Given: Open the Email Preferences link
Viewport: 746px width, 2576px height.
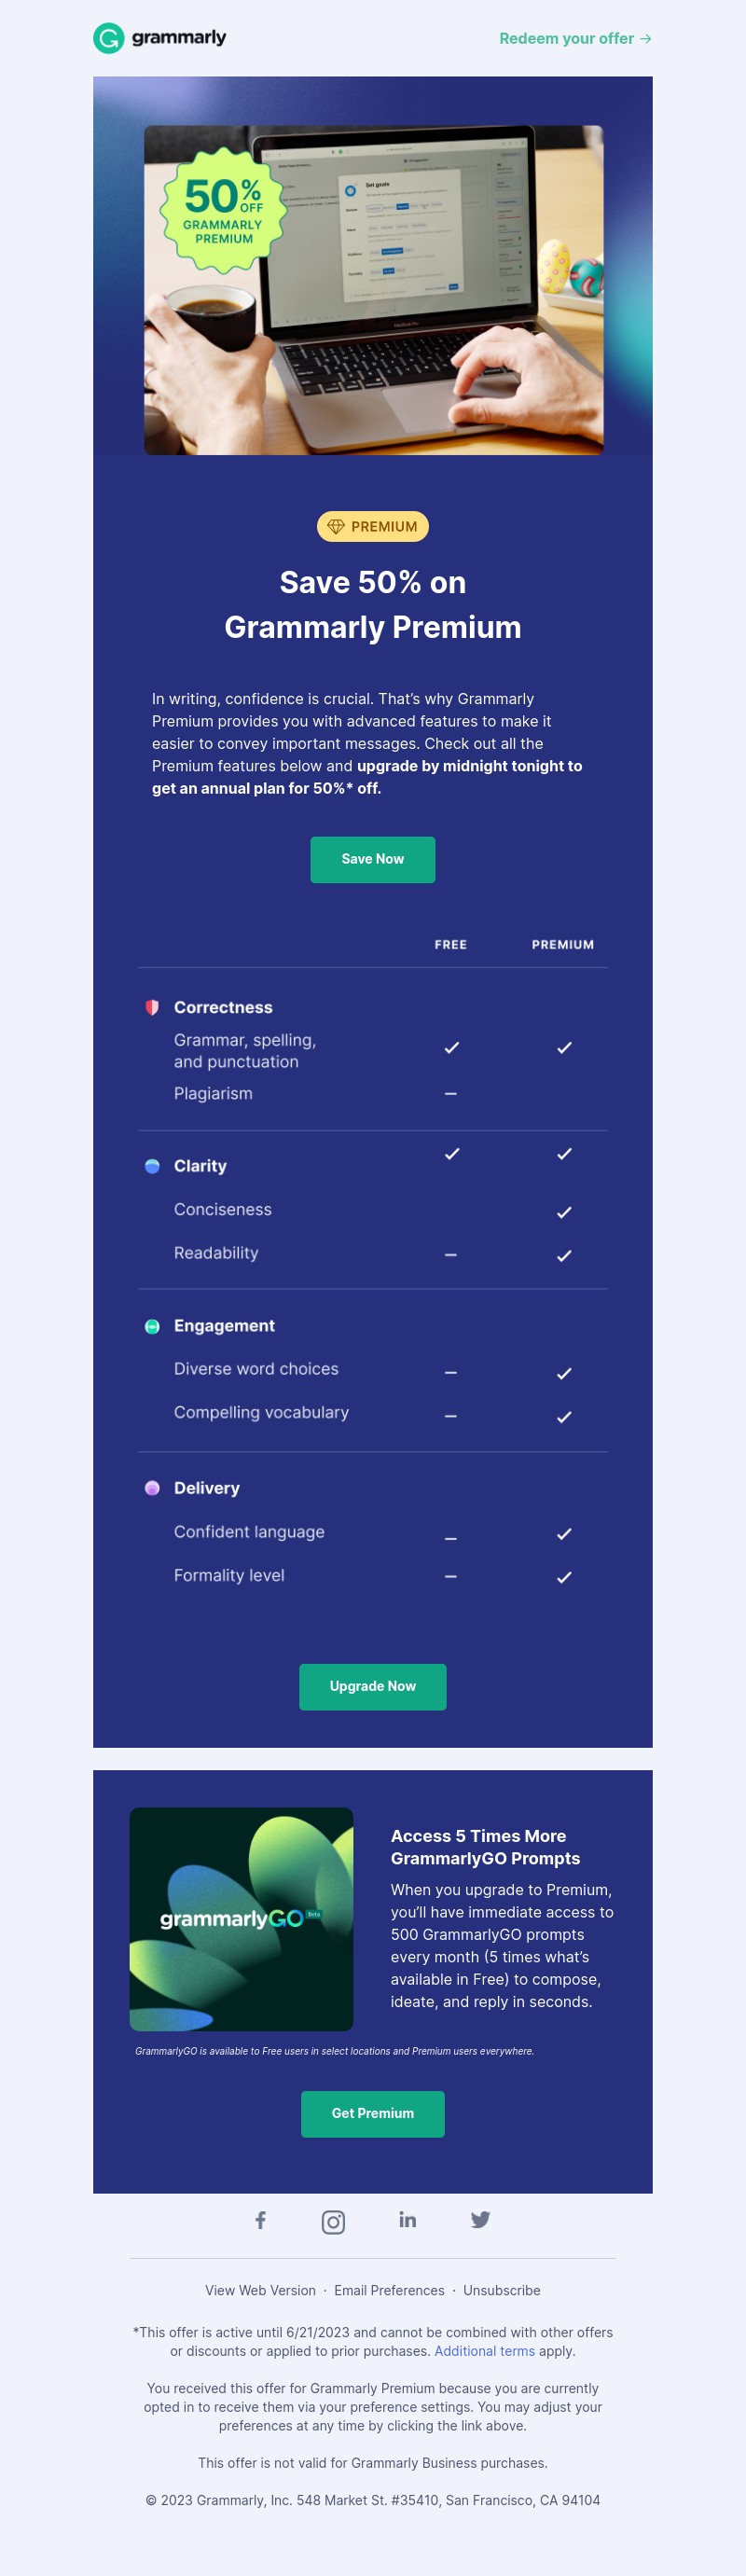Looking at the screenshot, I should point(389,2291).
